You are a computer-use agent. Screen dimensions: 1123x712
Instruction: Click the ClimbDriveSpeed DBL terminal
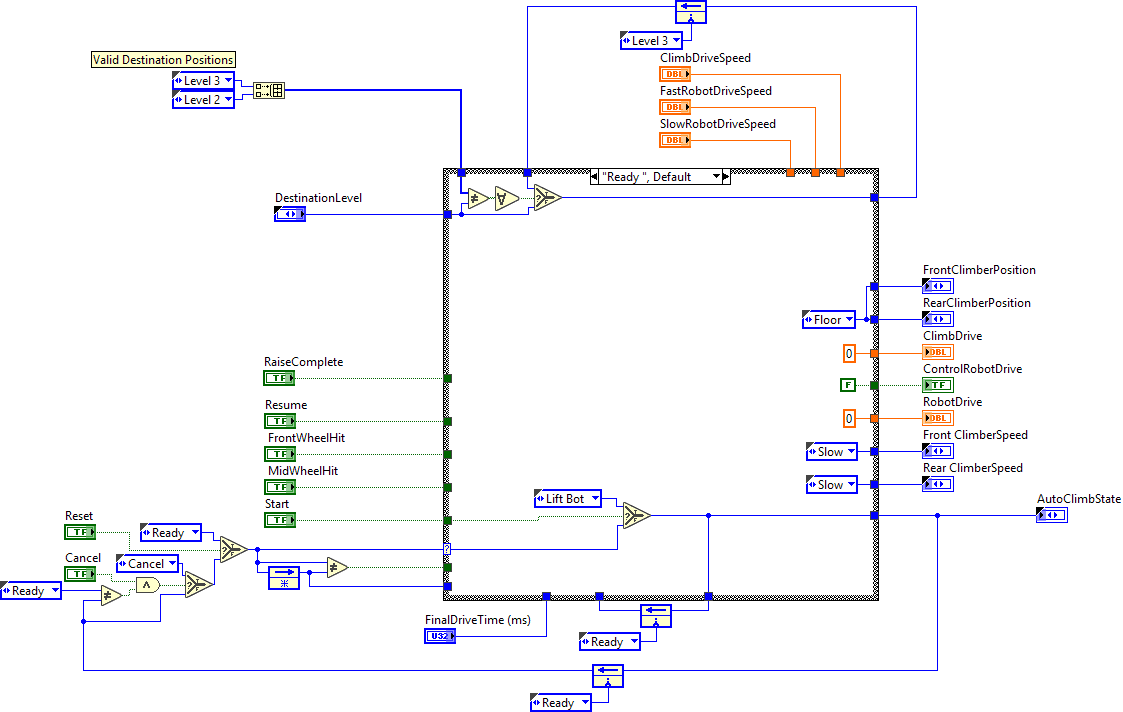[x=675, y=74]
